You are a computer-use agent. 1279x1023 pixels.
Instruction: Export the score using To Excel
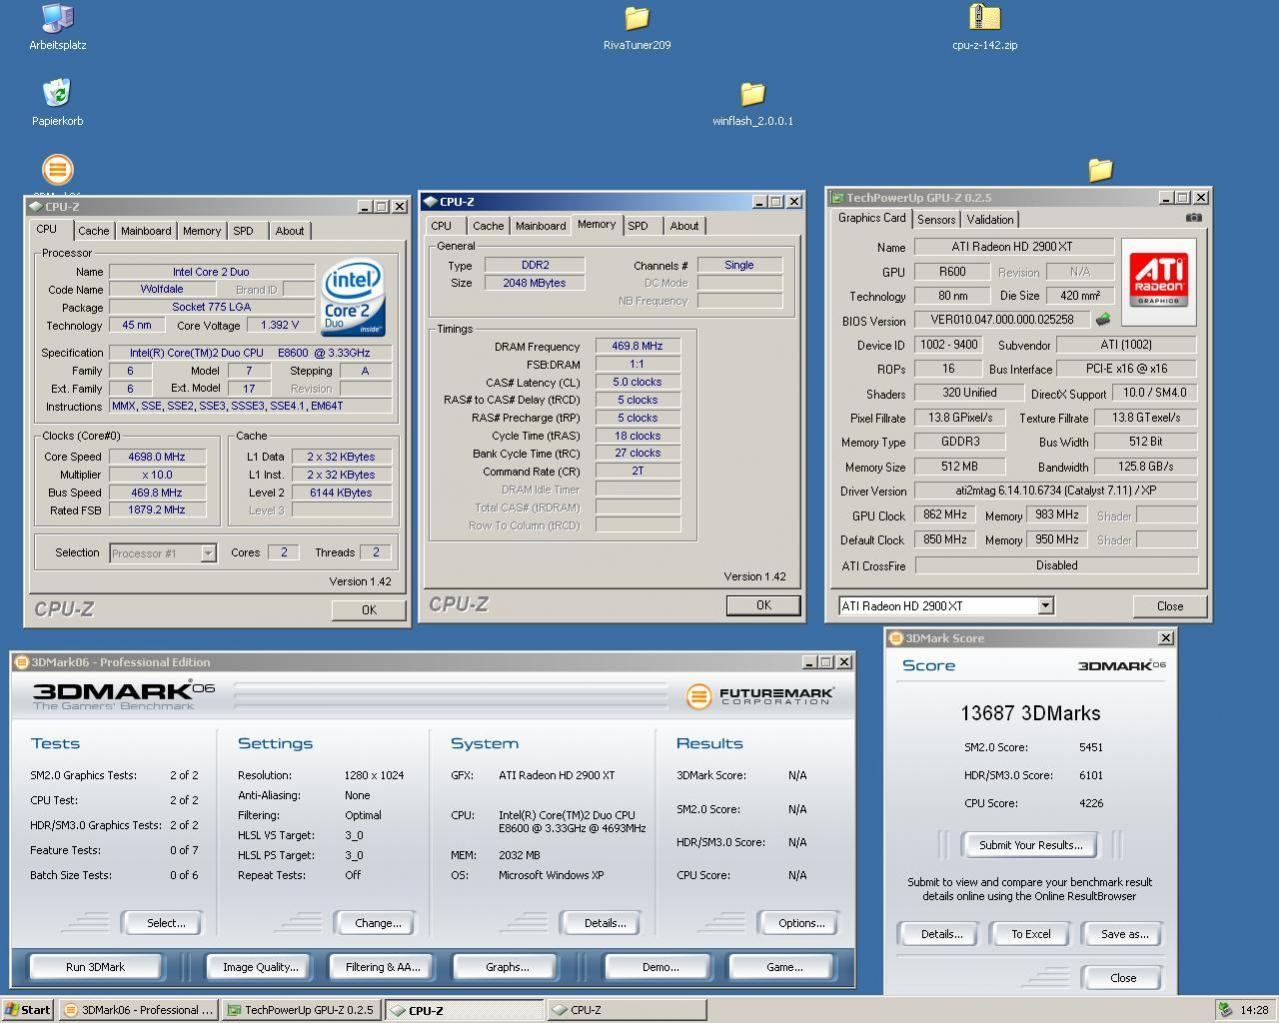click(1031, 934)
